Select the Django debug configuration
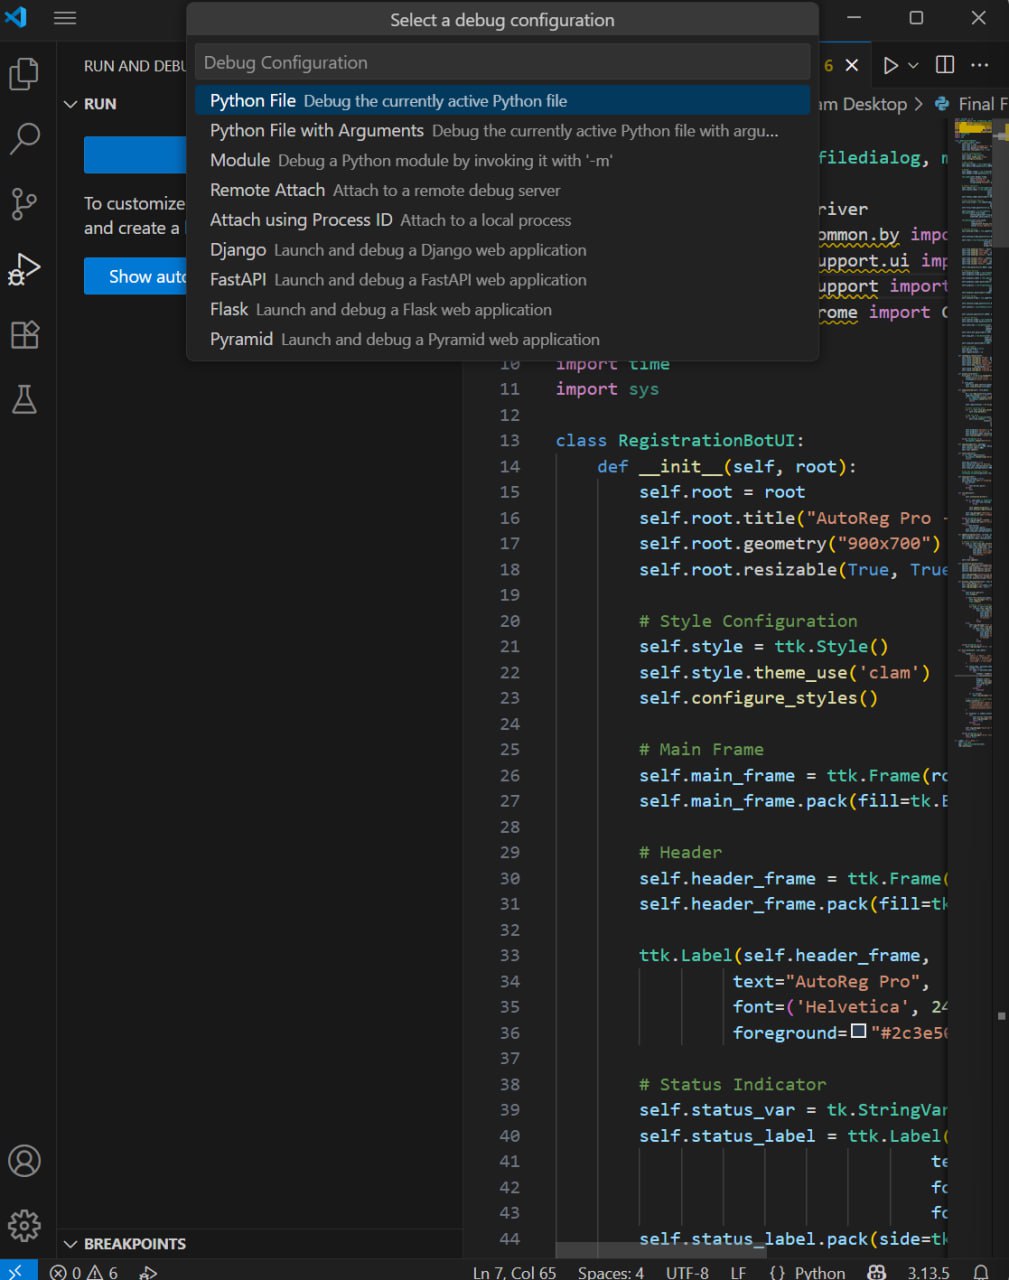1009x1280 pixels. 502,250
